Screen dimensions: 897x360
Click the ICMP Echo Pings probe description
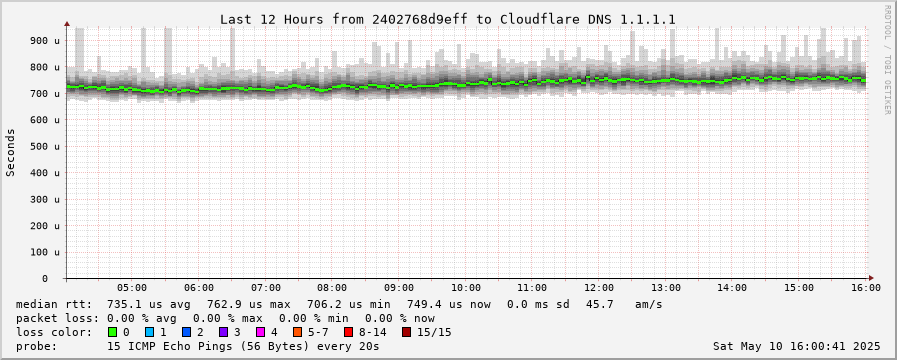(243, 346)
